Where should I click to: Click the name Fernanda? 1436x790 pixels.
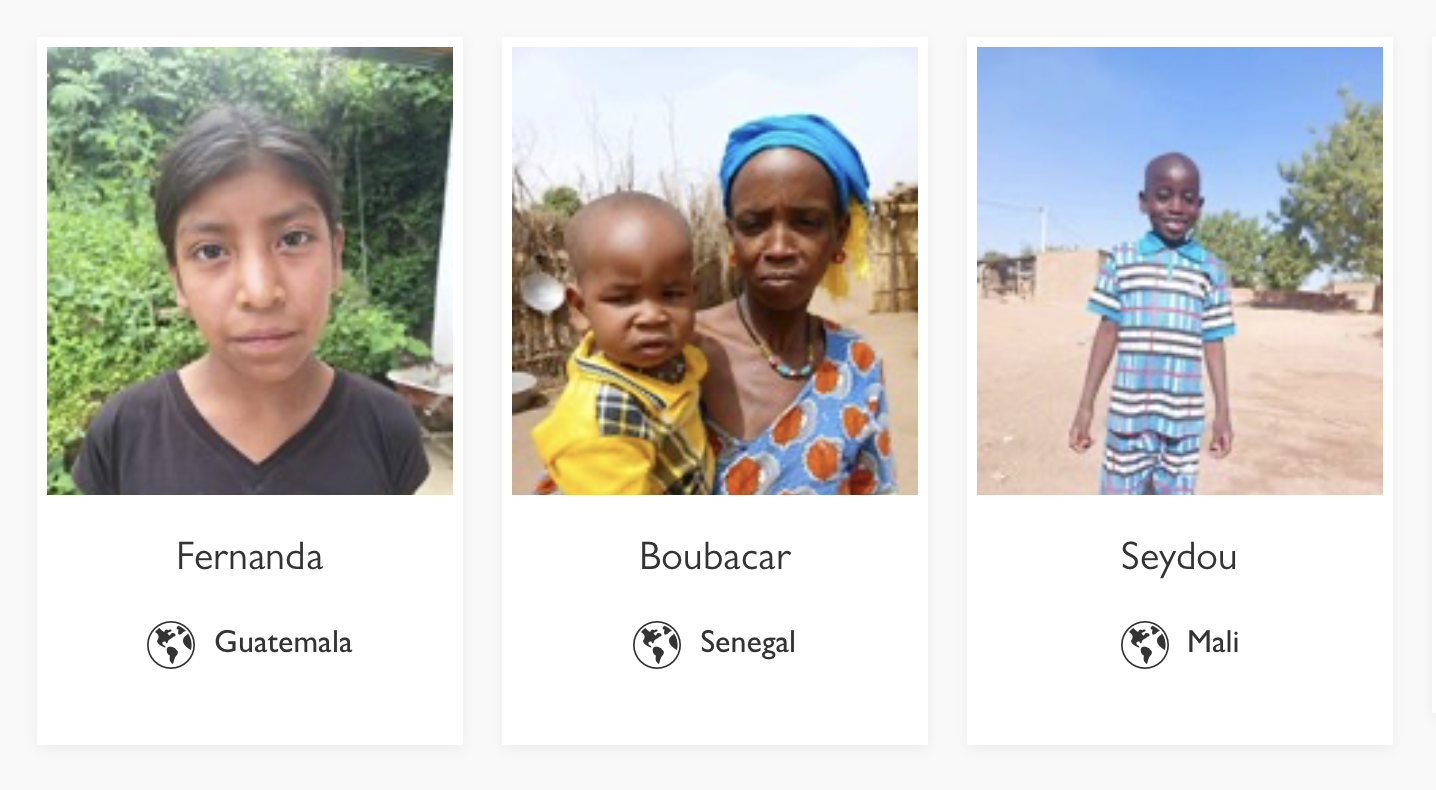click(x=250, y=557)
